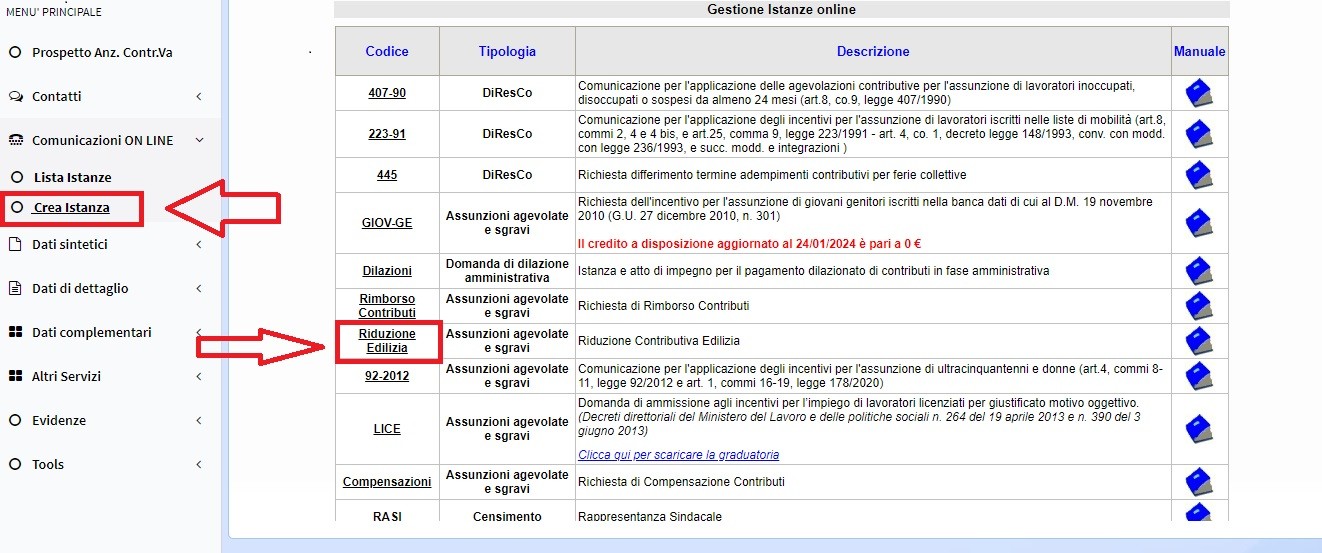Open manual icon for LICE row

1199,429
